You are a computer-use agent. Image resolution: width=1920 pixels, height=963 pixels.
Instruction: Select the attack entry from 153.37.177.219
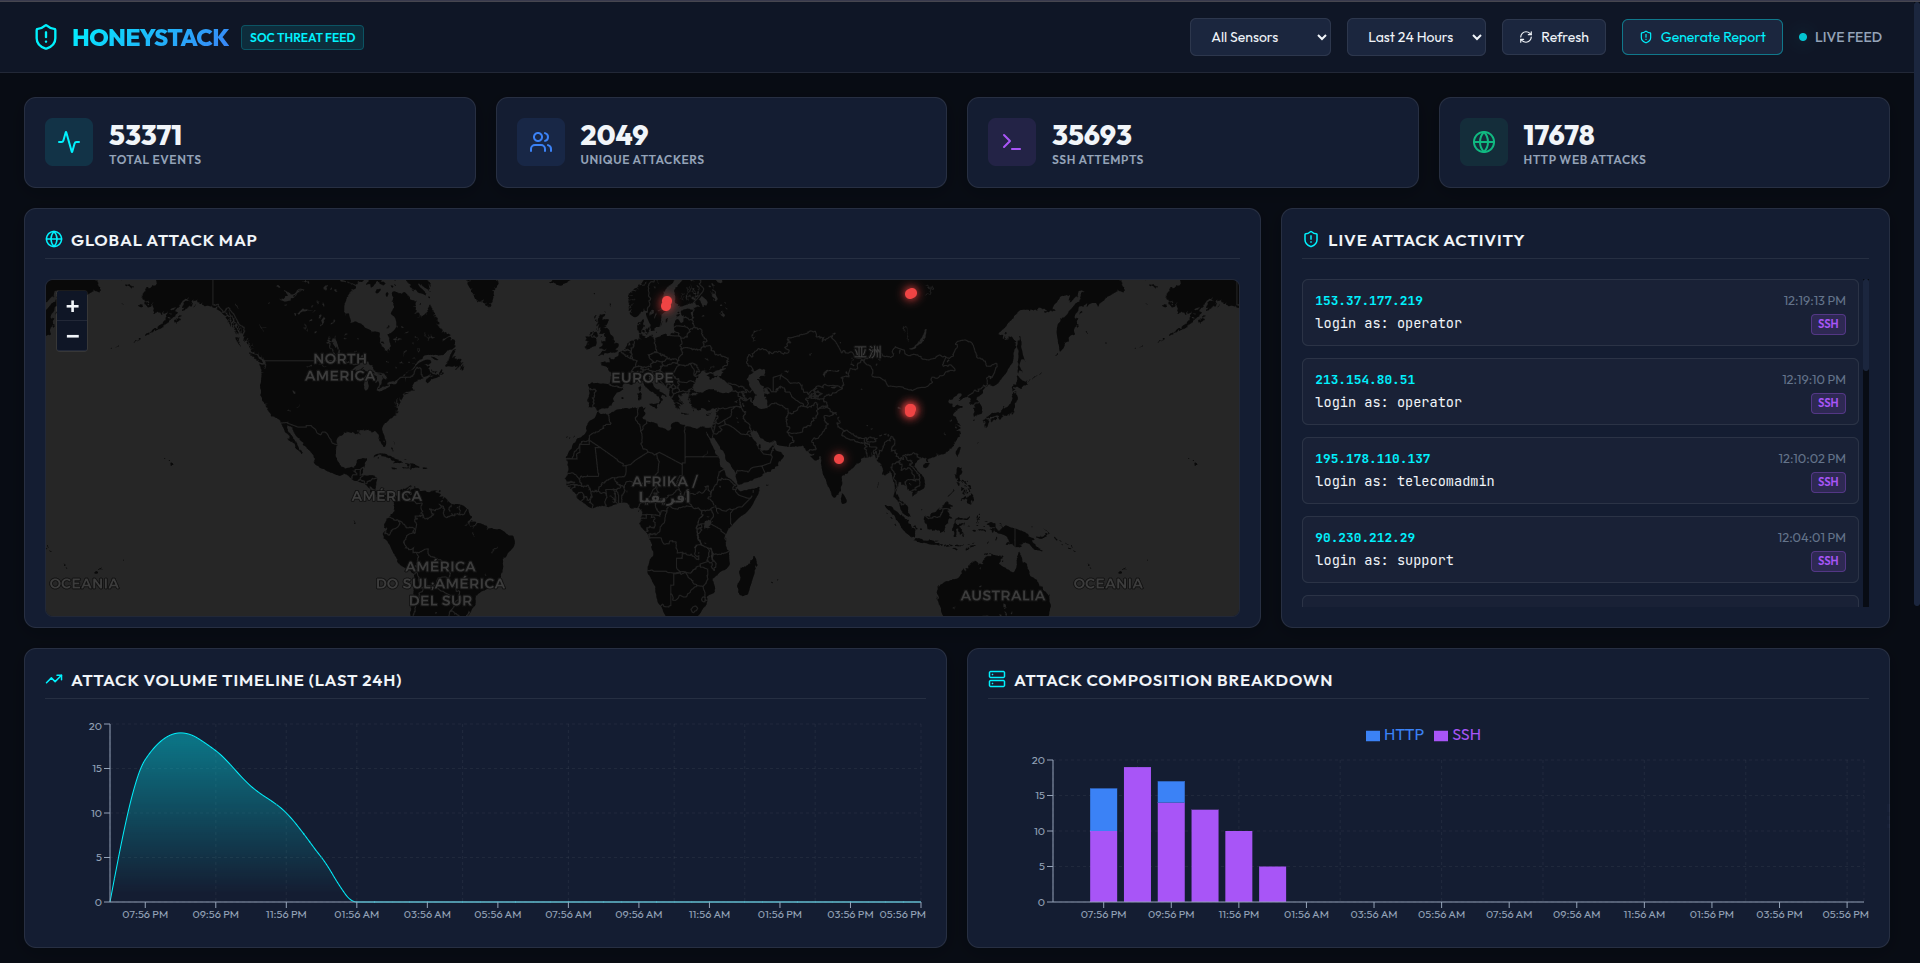pos(1580,312)
